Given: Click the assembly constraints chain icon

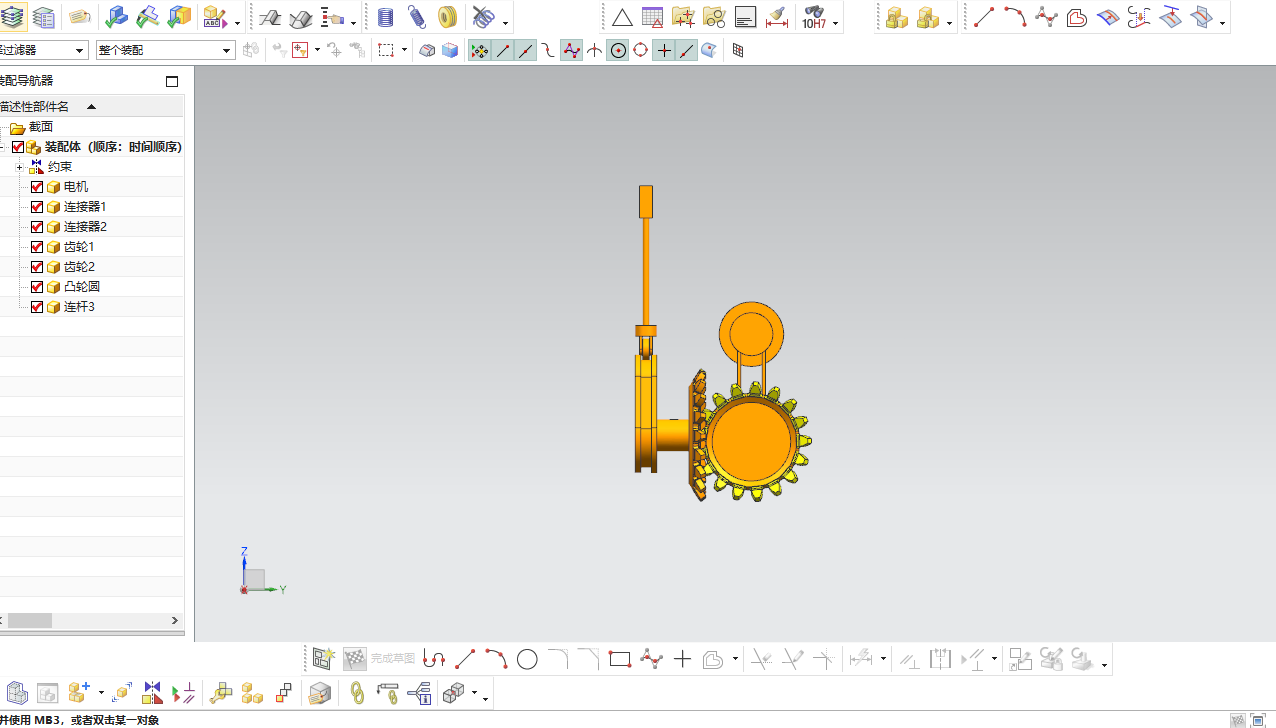Looking at the screenshot, I should coord(357,692).
